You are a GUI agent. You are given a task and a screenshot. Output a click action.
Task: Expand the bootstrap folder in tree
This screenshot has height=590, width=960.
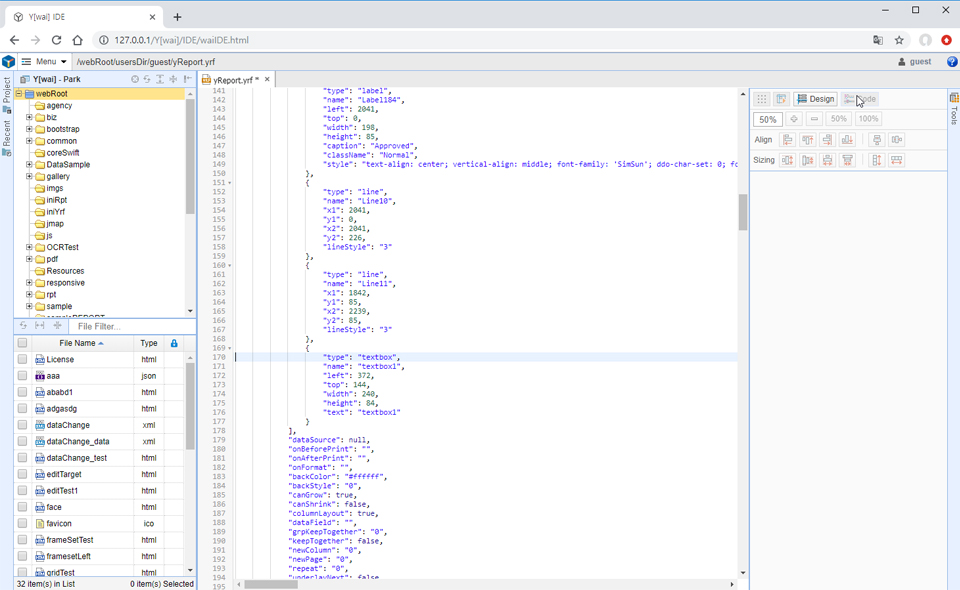[x=29, y=129]
